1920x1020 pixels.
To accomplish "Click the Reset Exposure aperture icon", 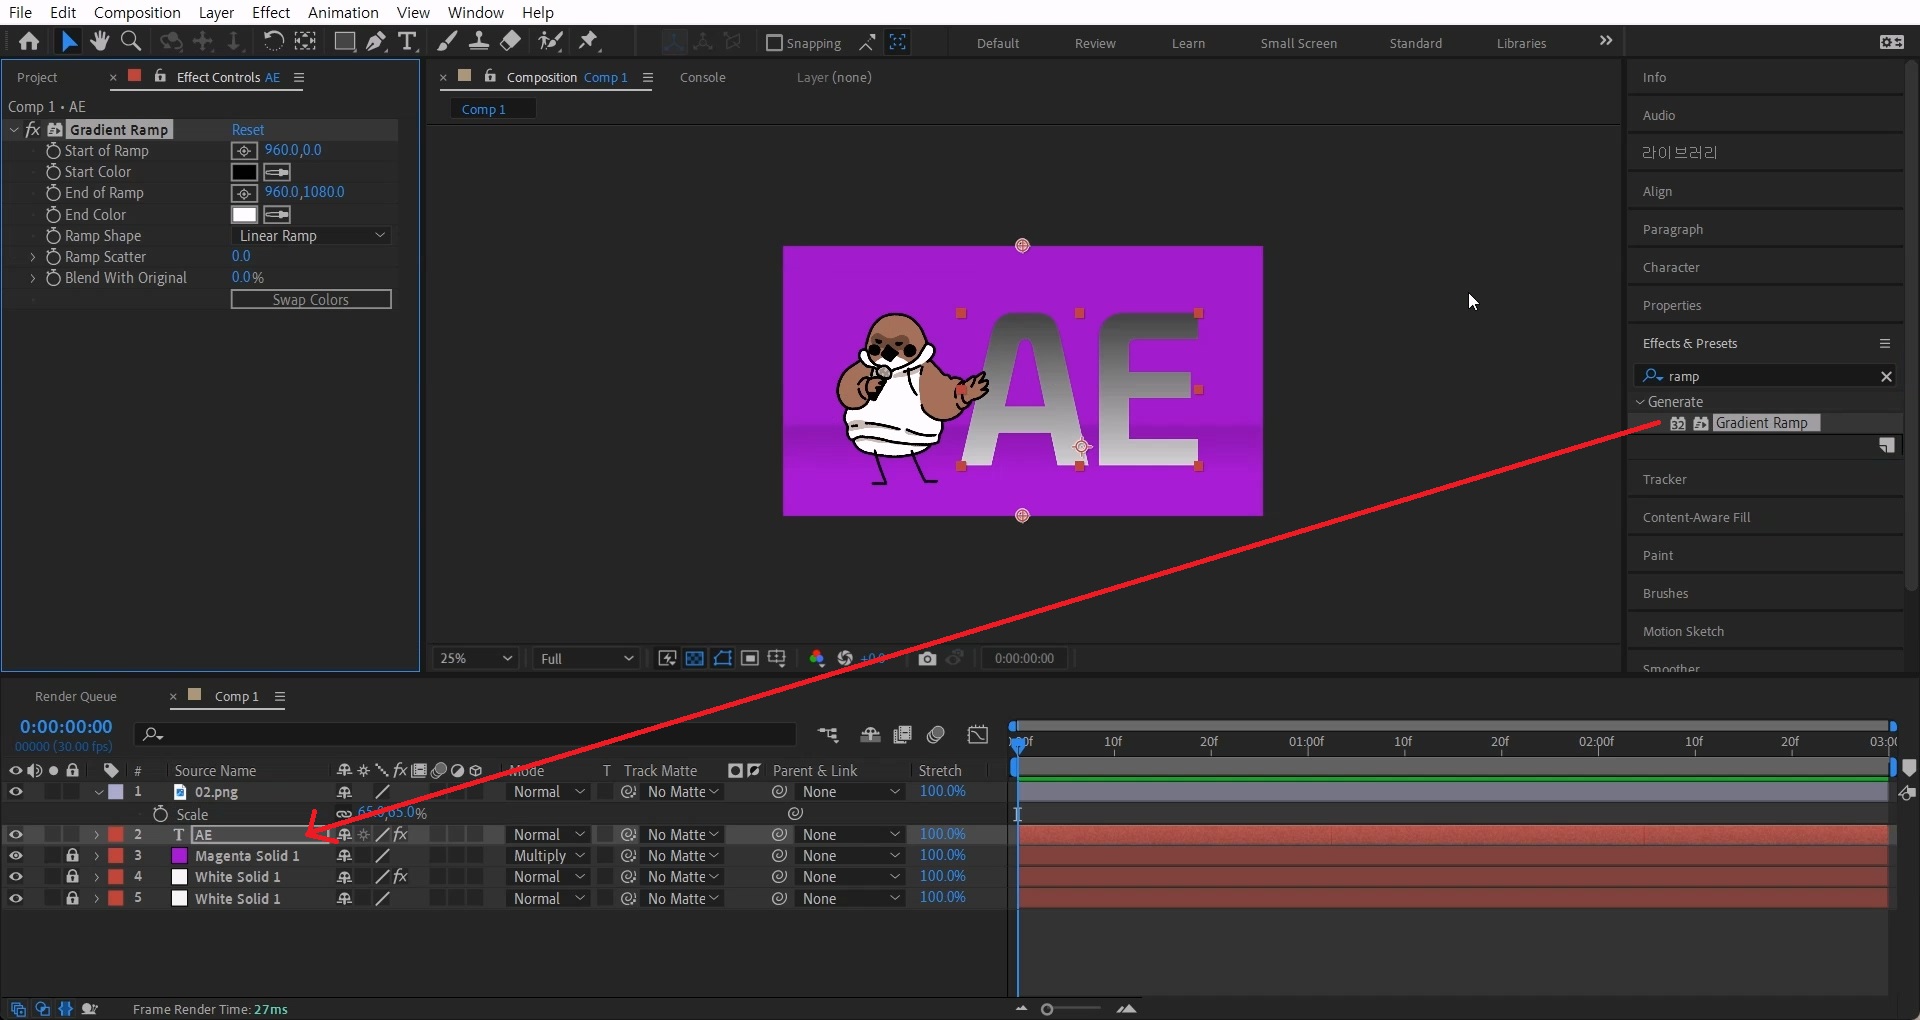I will point(845,658).
